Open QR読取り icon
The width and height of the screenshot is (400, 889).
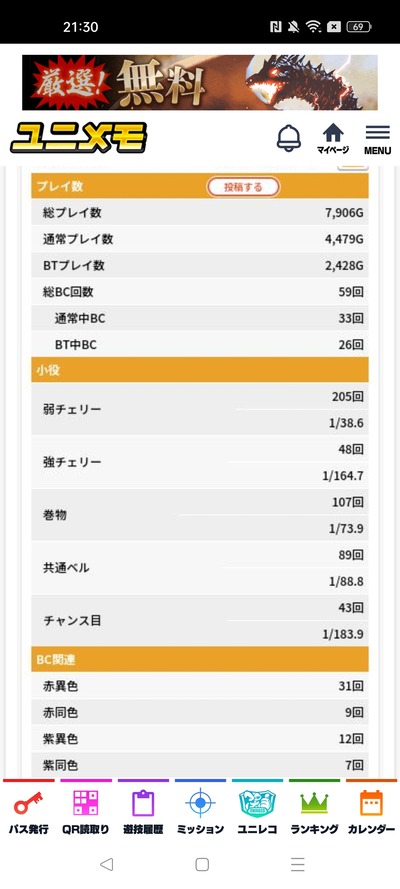86,811
